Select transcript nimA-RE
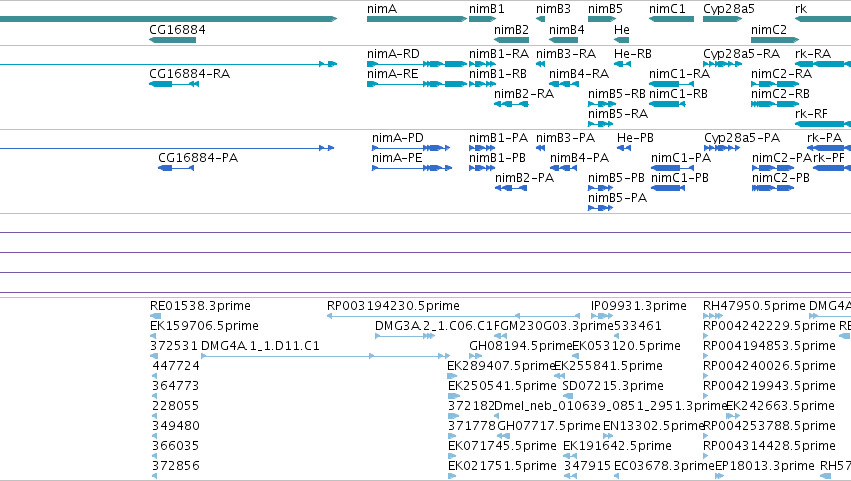Screen dimensions: 851x481 point(417,84)
